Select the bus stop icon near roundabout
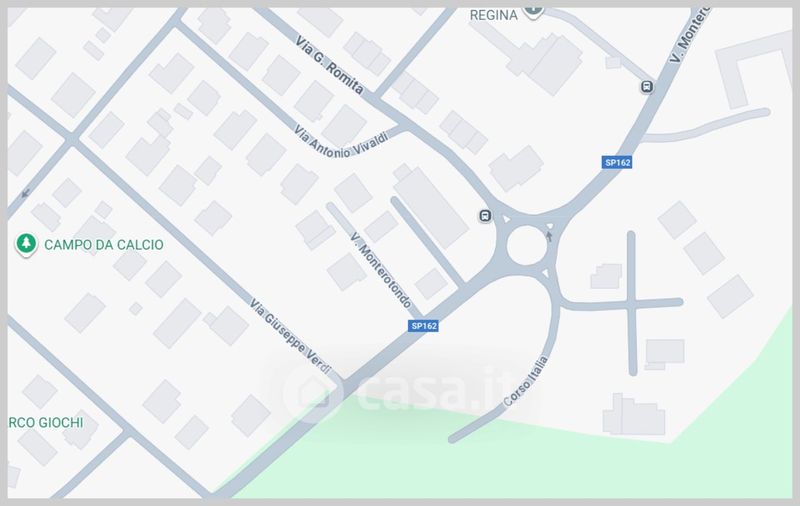 pyautogui.click(x=485, y=216)
